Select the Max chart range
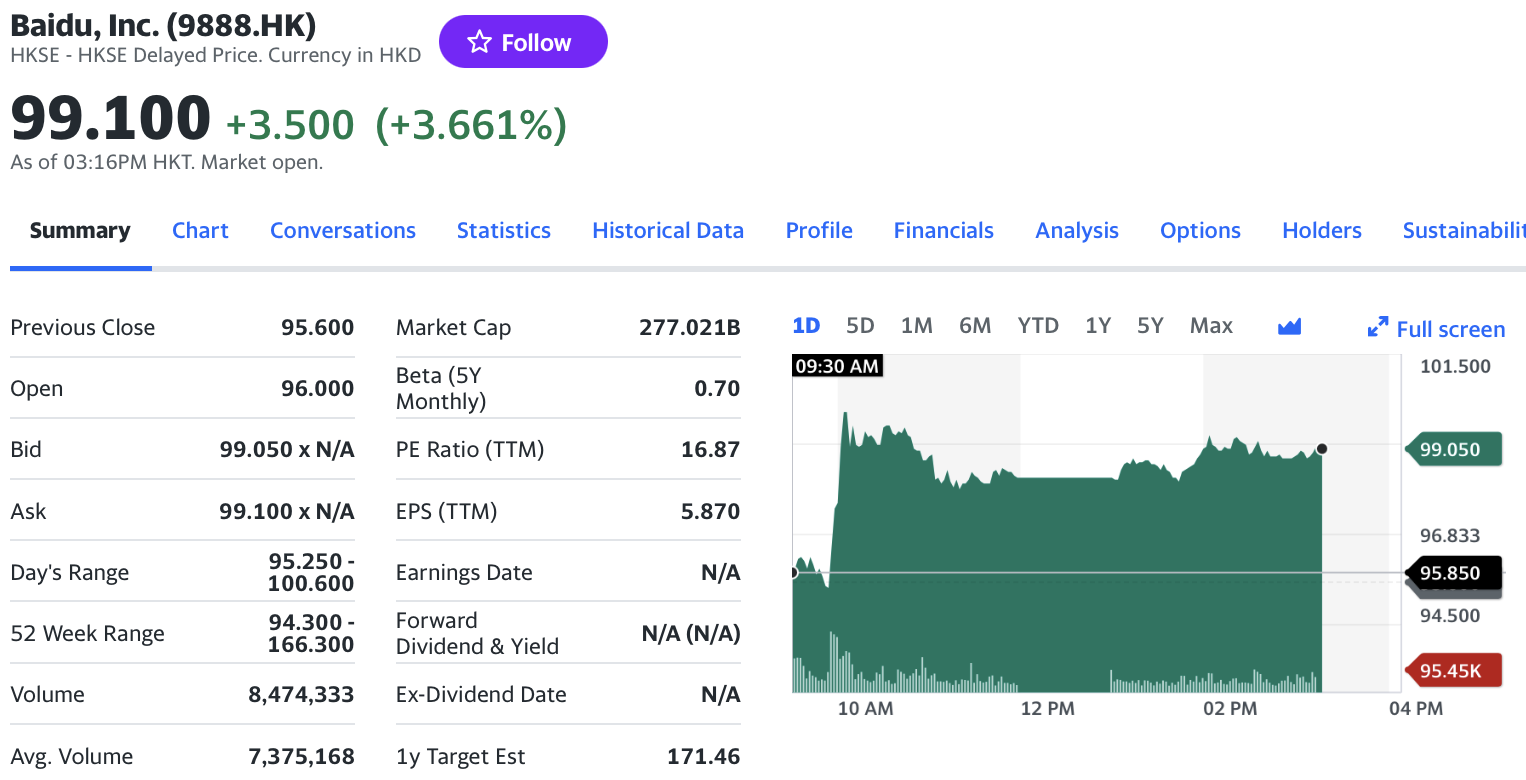1526x780 pixels. 1211,326
